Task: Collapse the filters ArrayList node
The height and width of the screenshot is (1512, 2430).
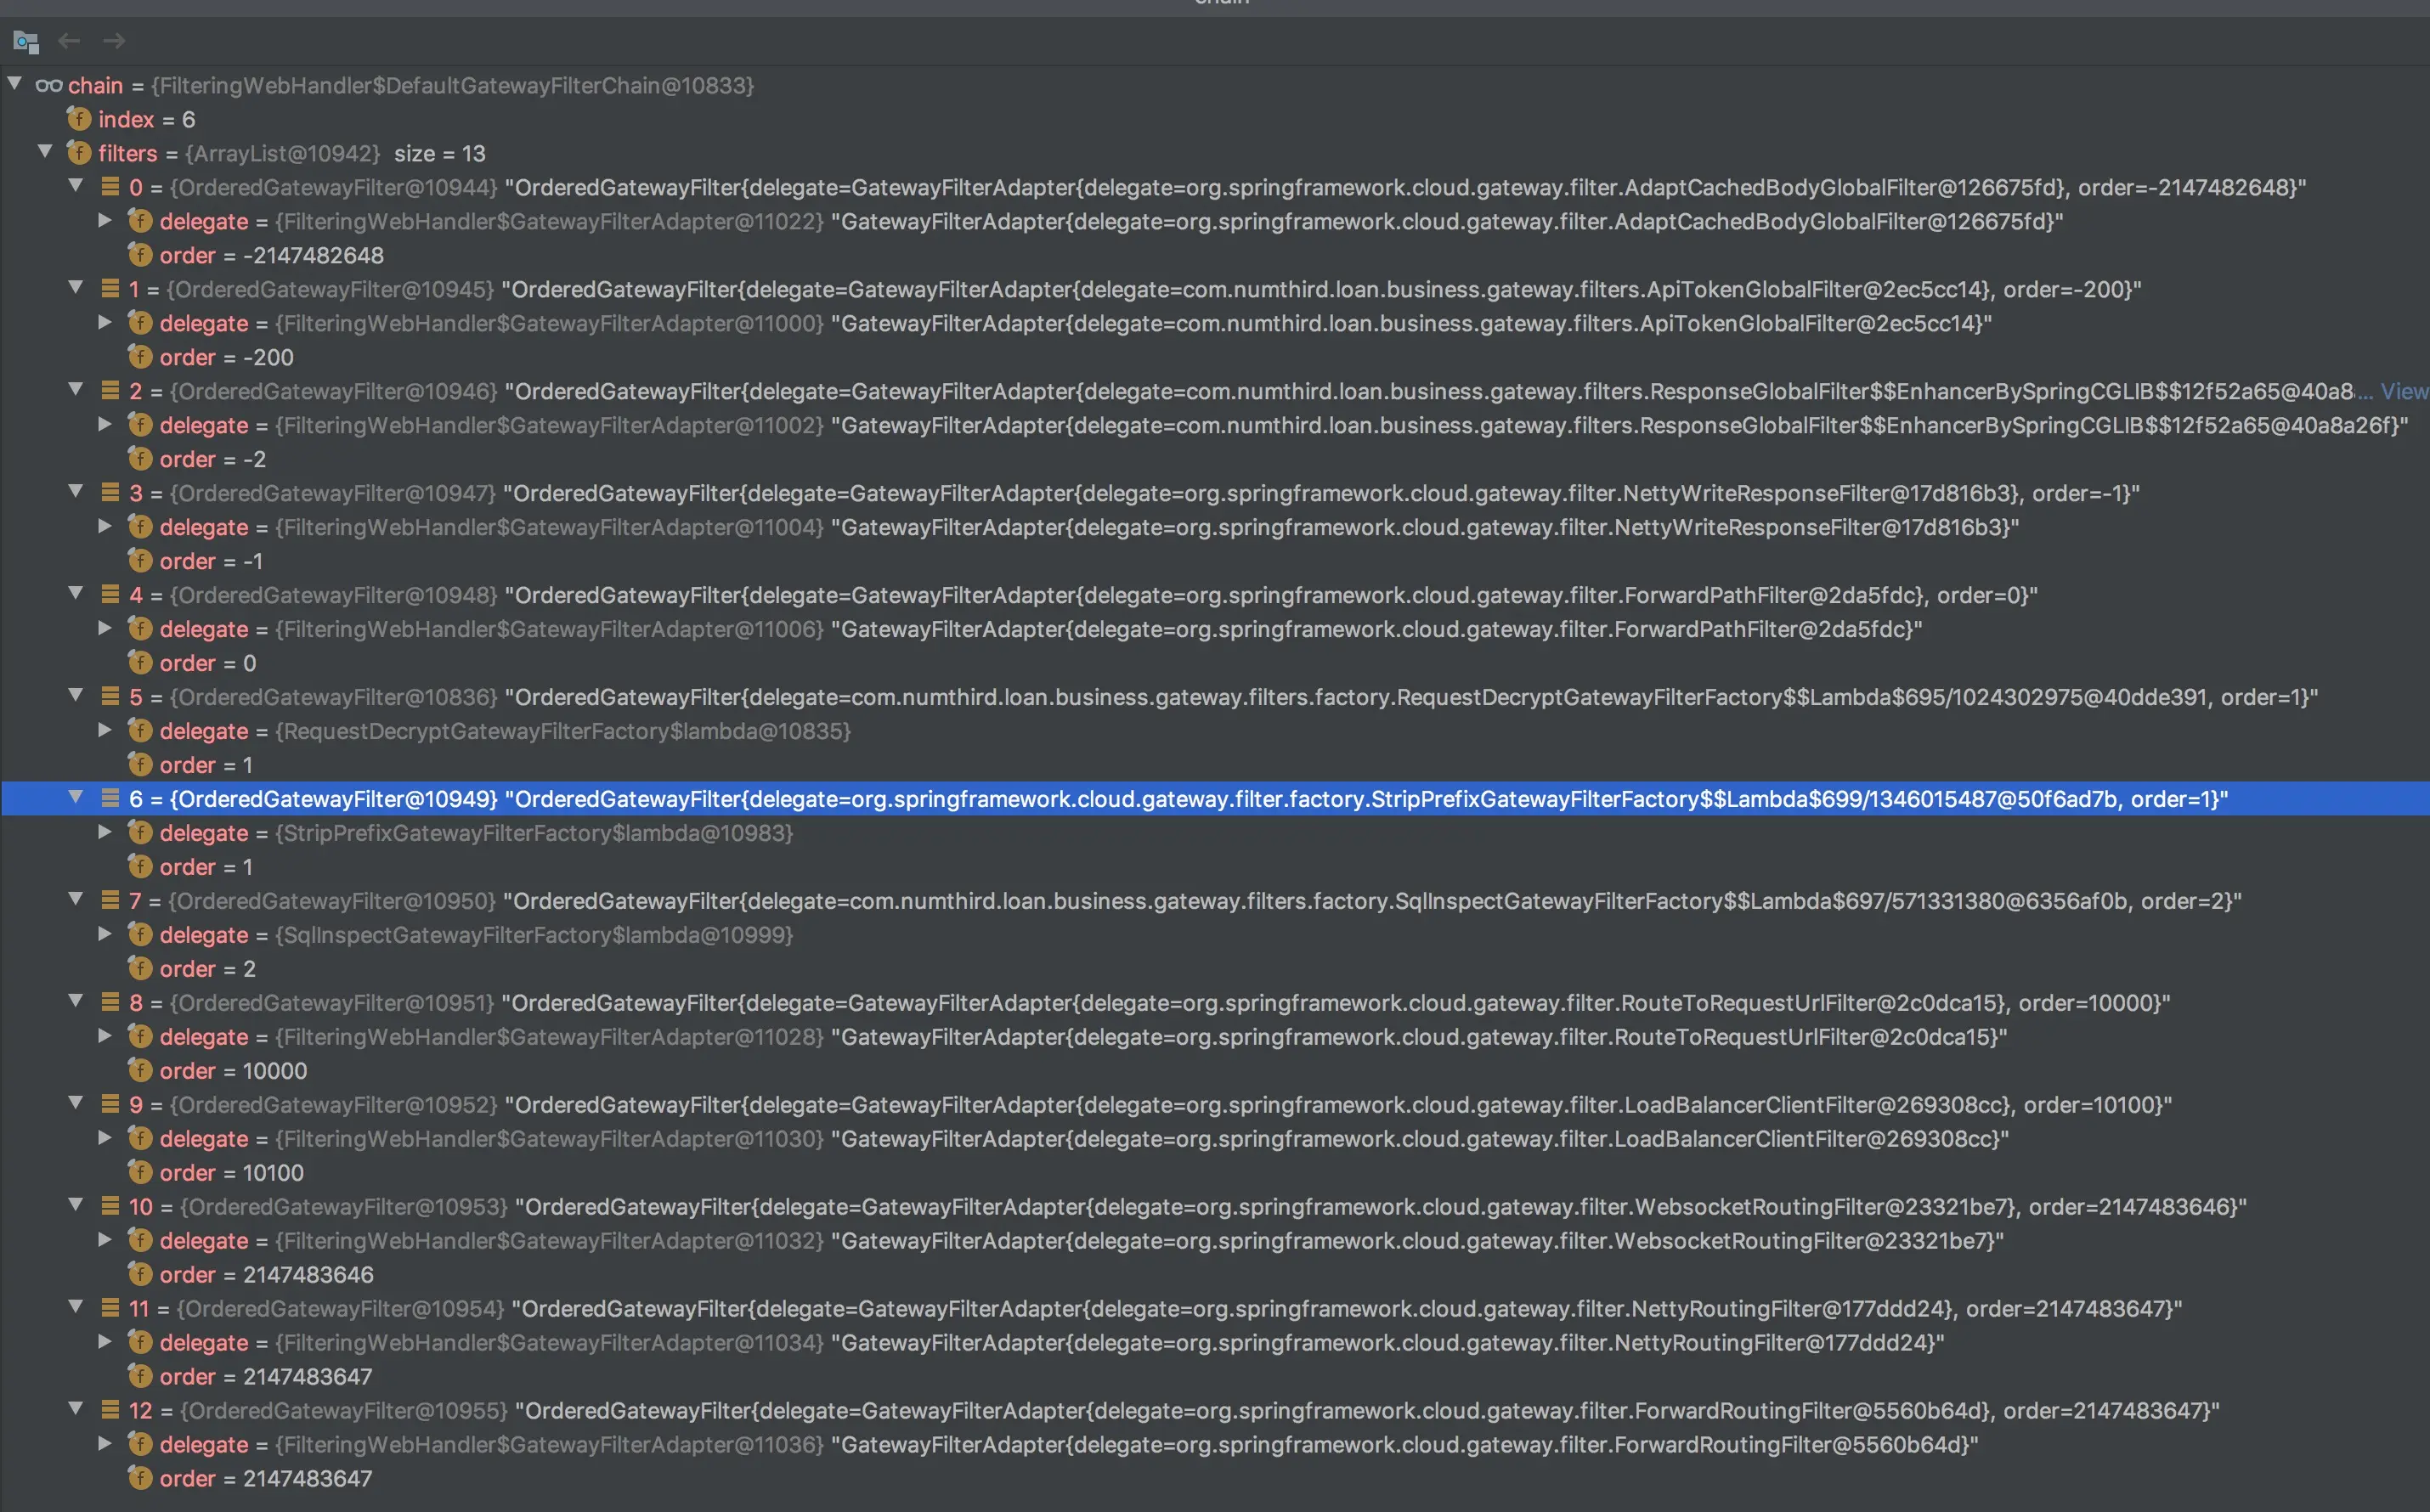Action: click(45, 152)
